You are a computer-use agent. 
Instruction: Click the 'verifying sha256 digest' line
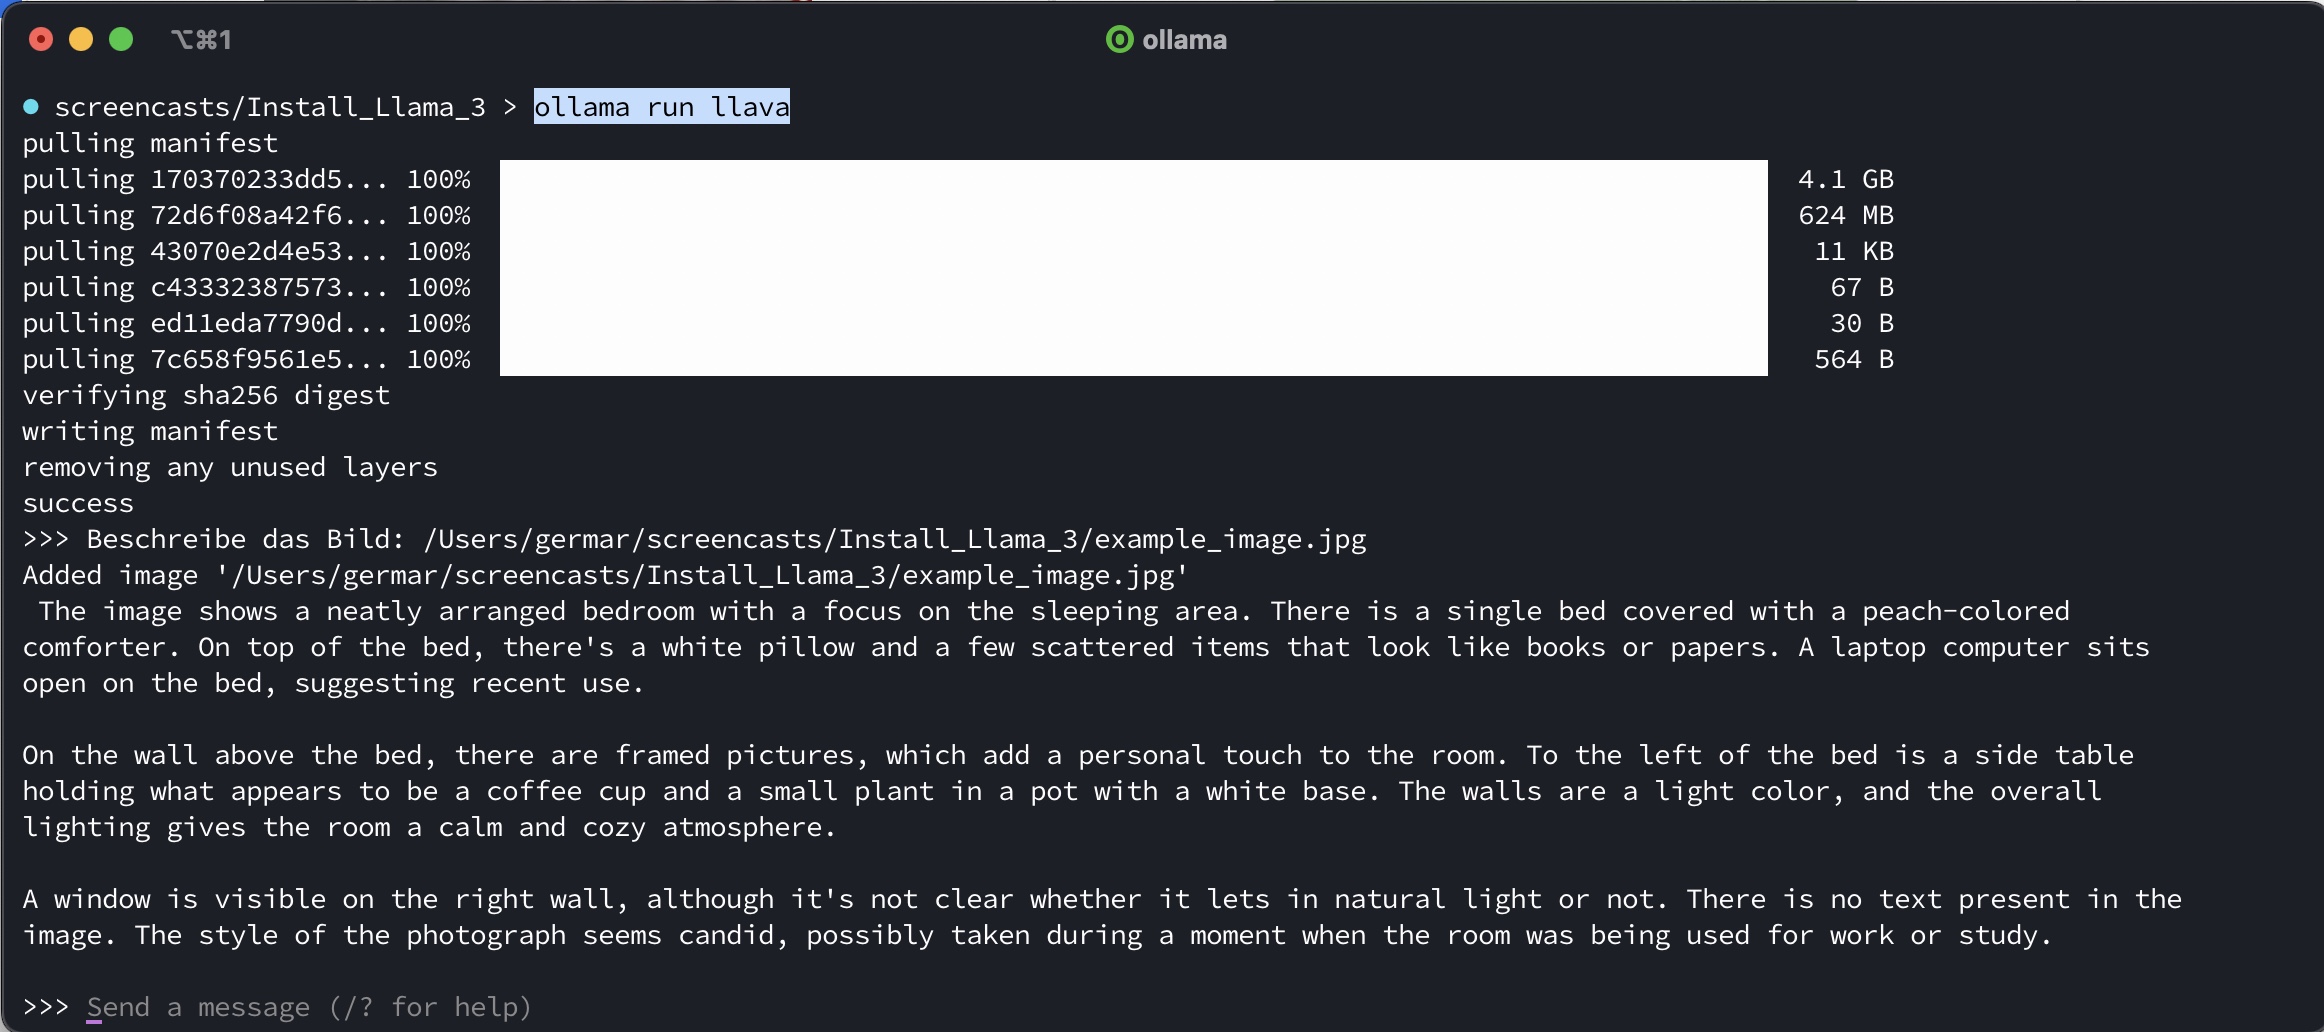coord(206,396)
